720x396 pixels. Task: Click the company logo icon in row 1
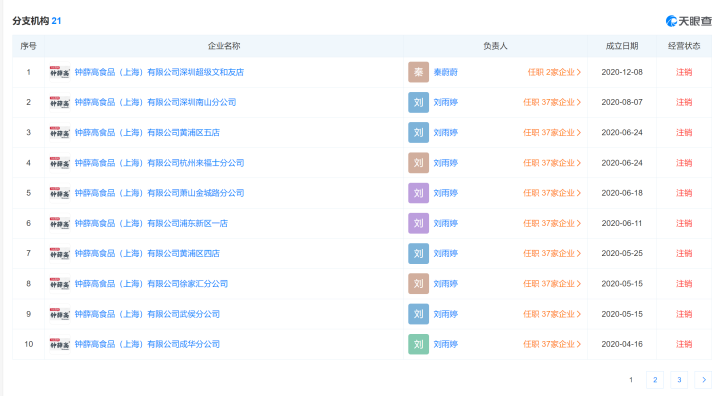(x=60, y=72)
